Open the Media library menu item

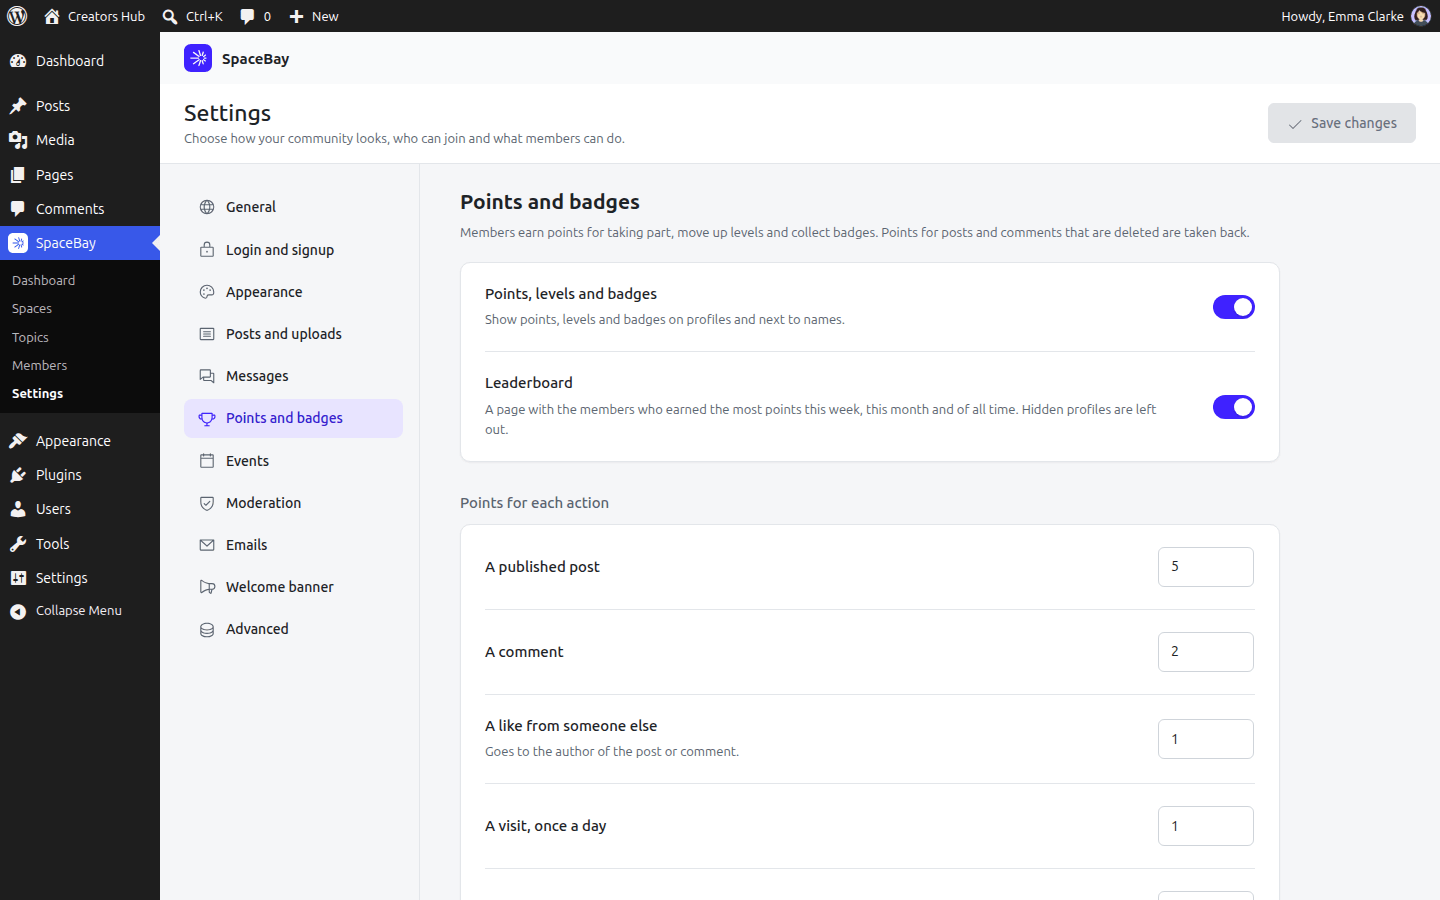pyautogui.click(x=80, y=140)
